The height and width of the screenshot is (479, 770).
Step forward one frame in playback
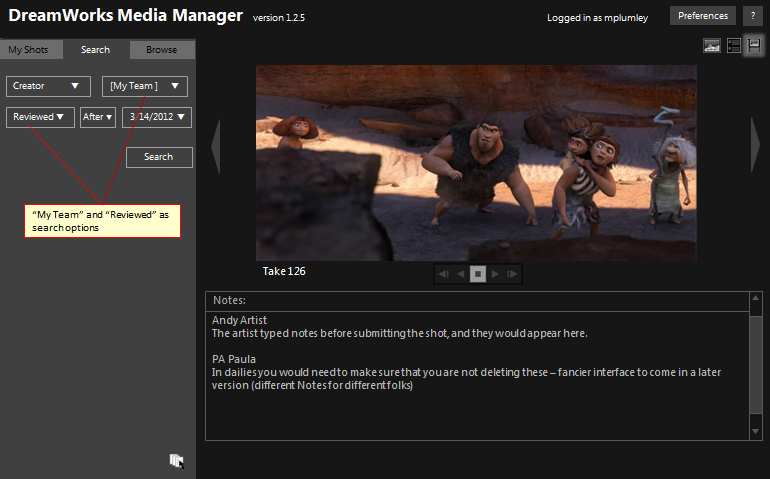coord(512,274)
